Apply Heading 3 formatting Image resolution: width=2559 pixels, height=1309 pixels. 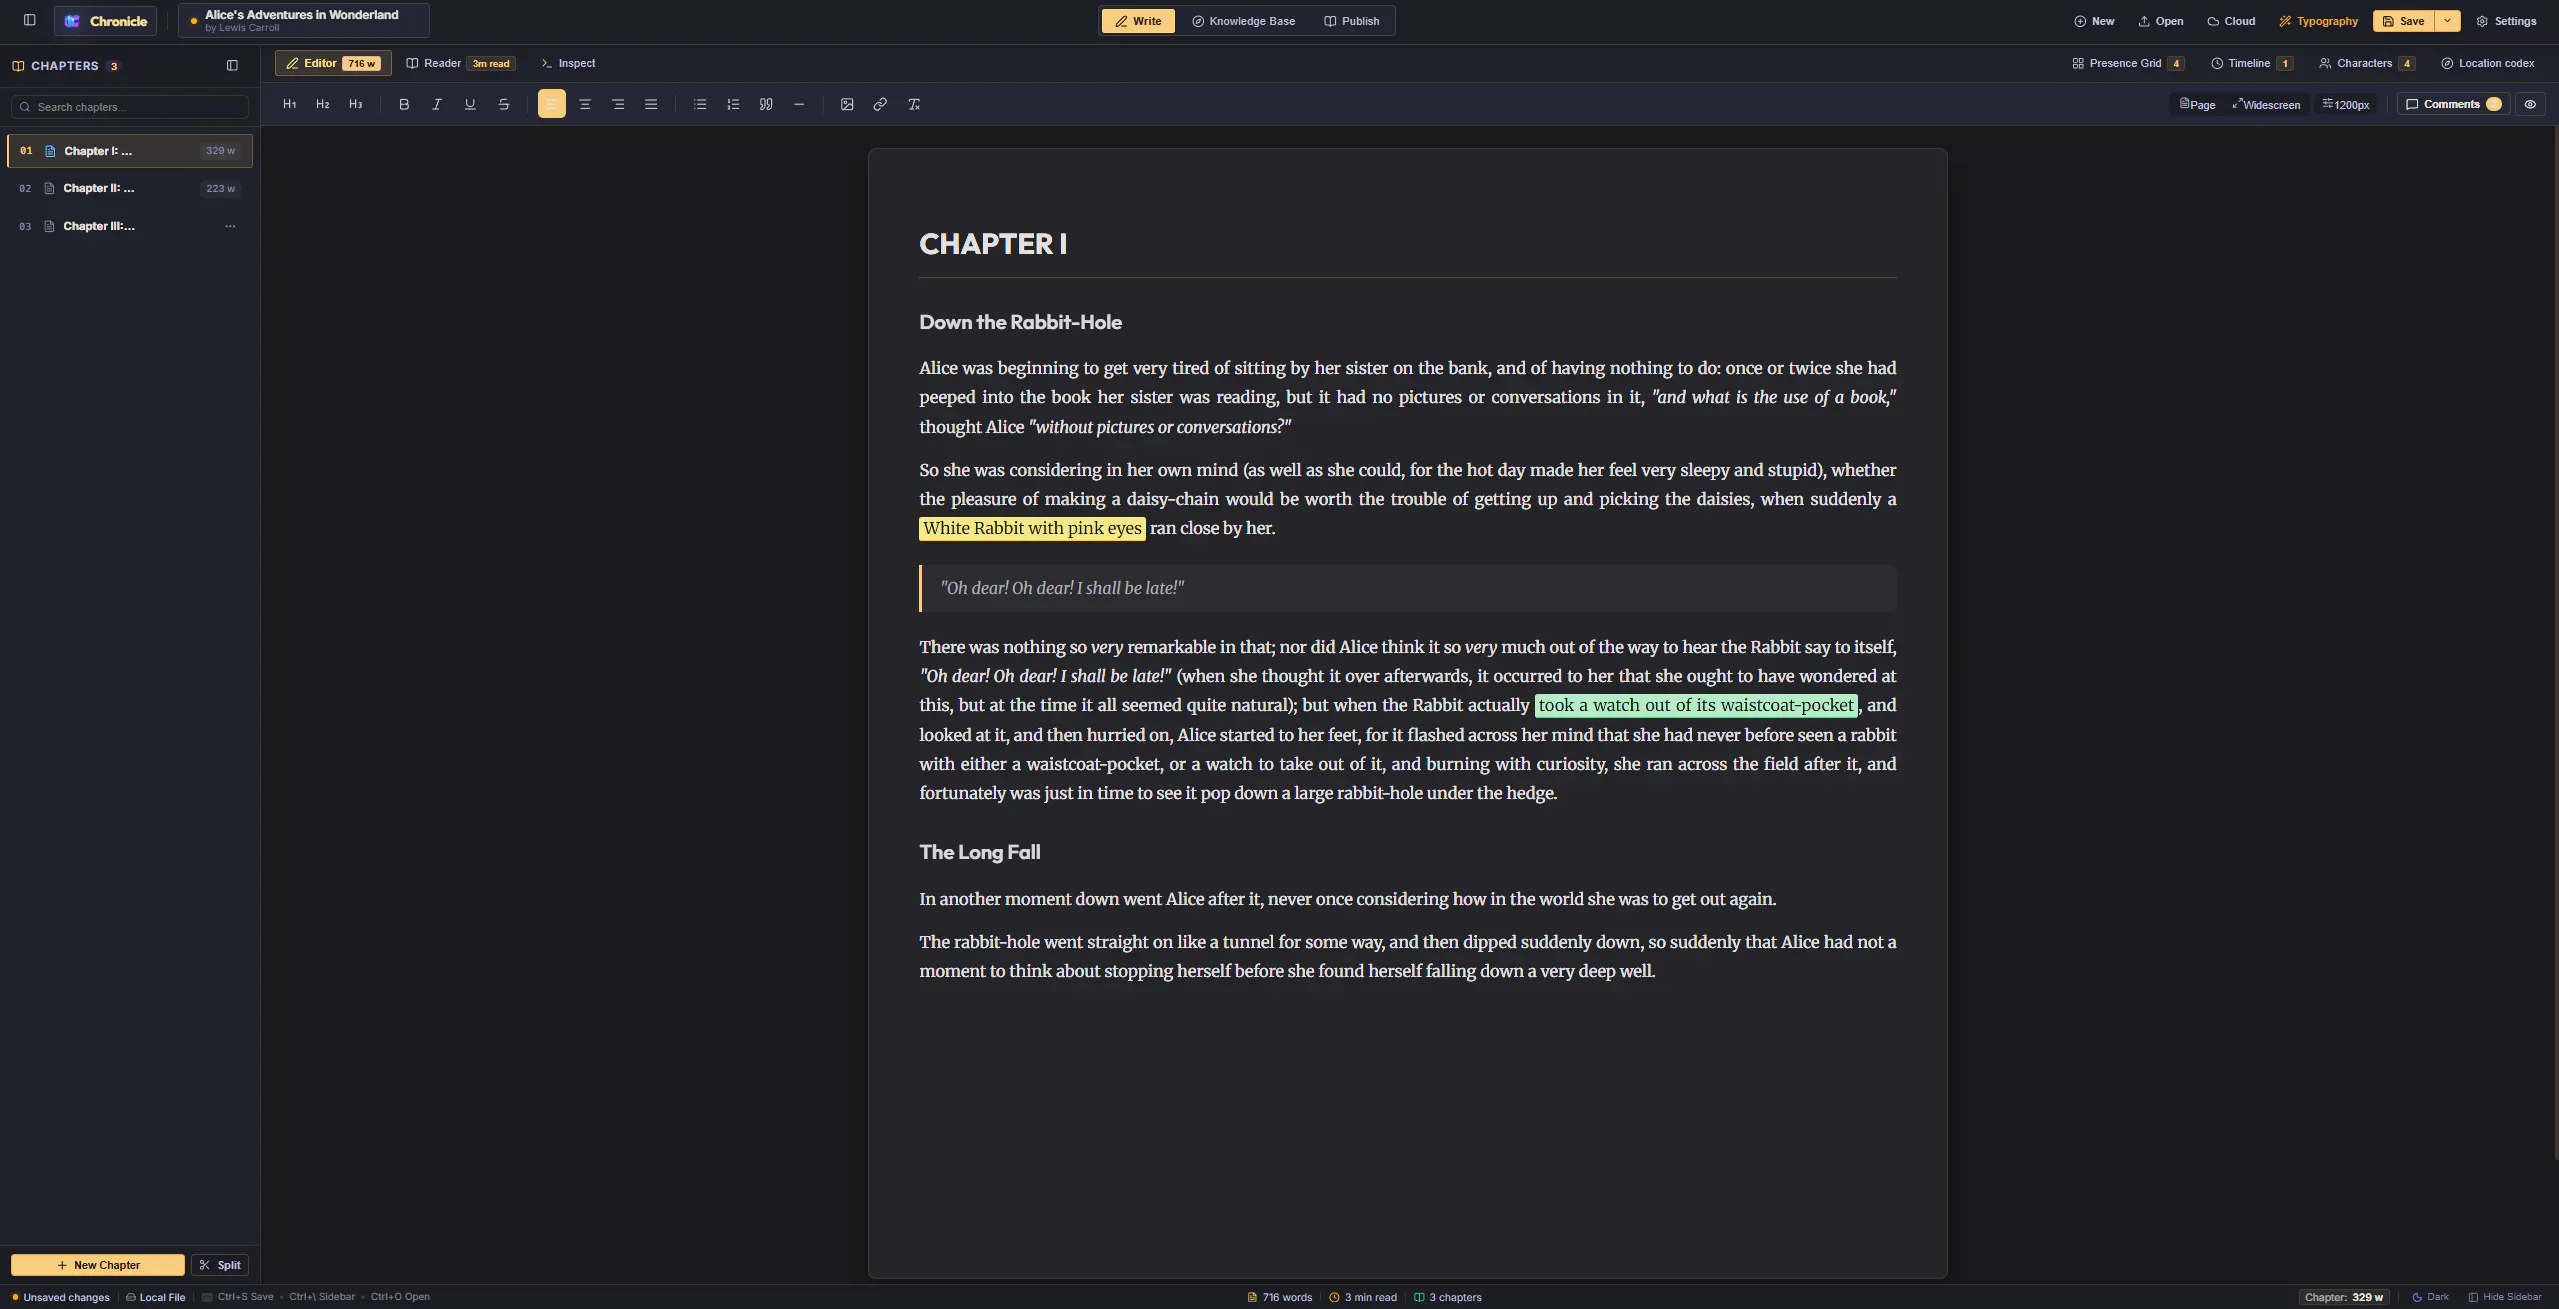point(356,104)
